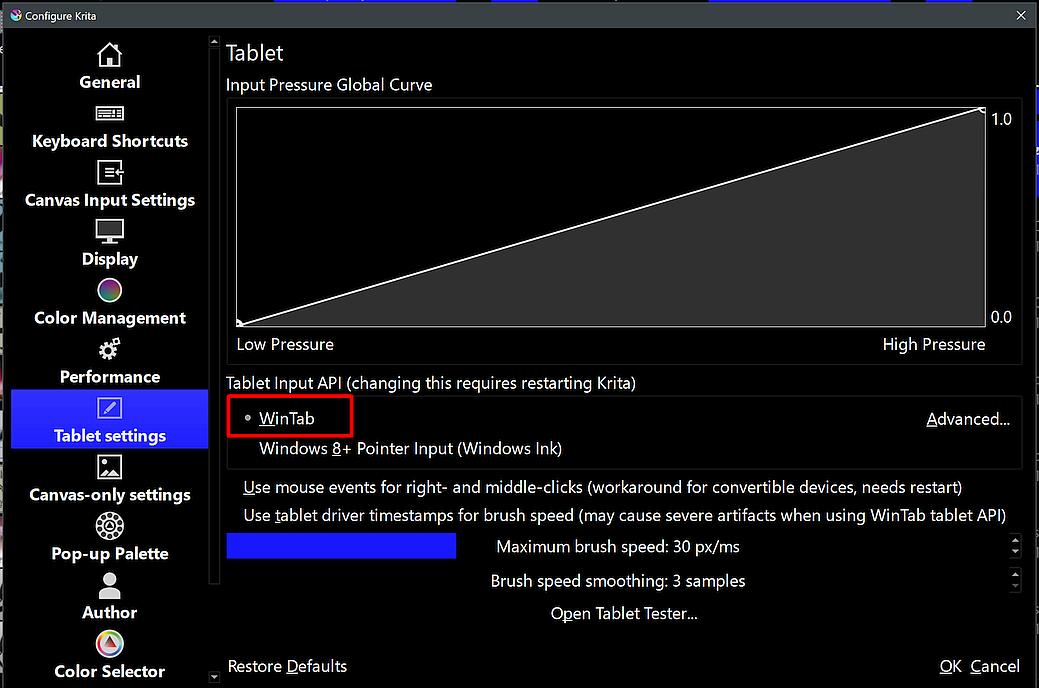The image size is (1039, 688).
Task: Click the Krita logo in title bar
Action: [x=15, y=15]
